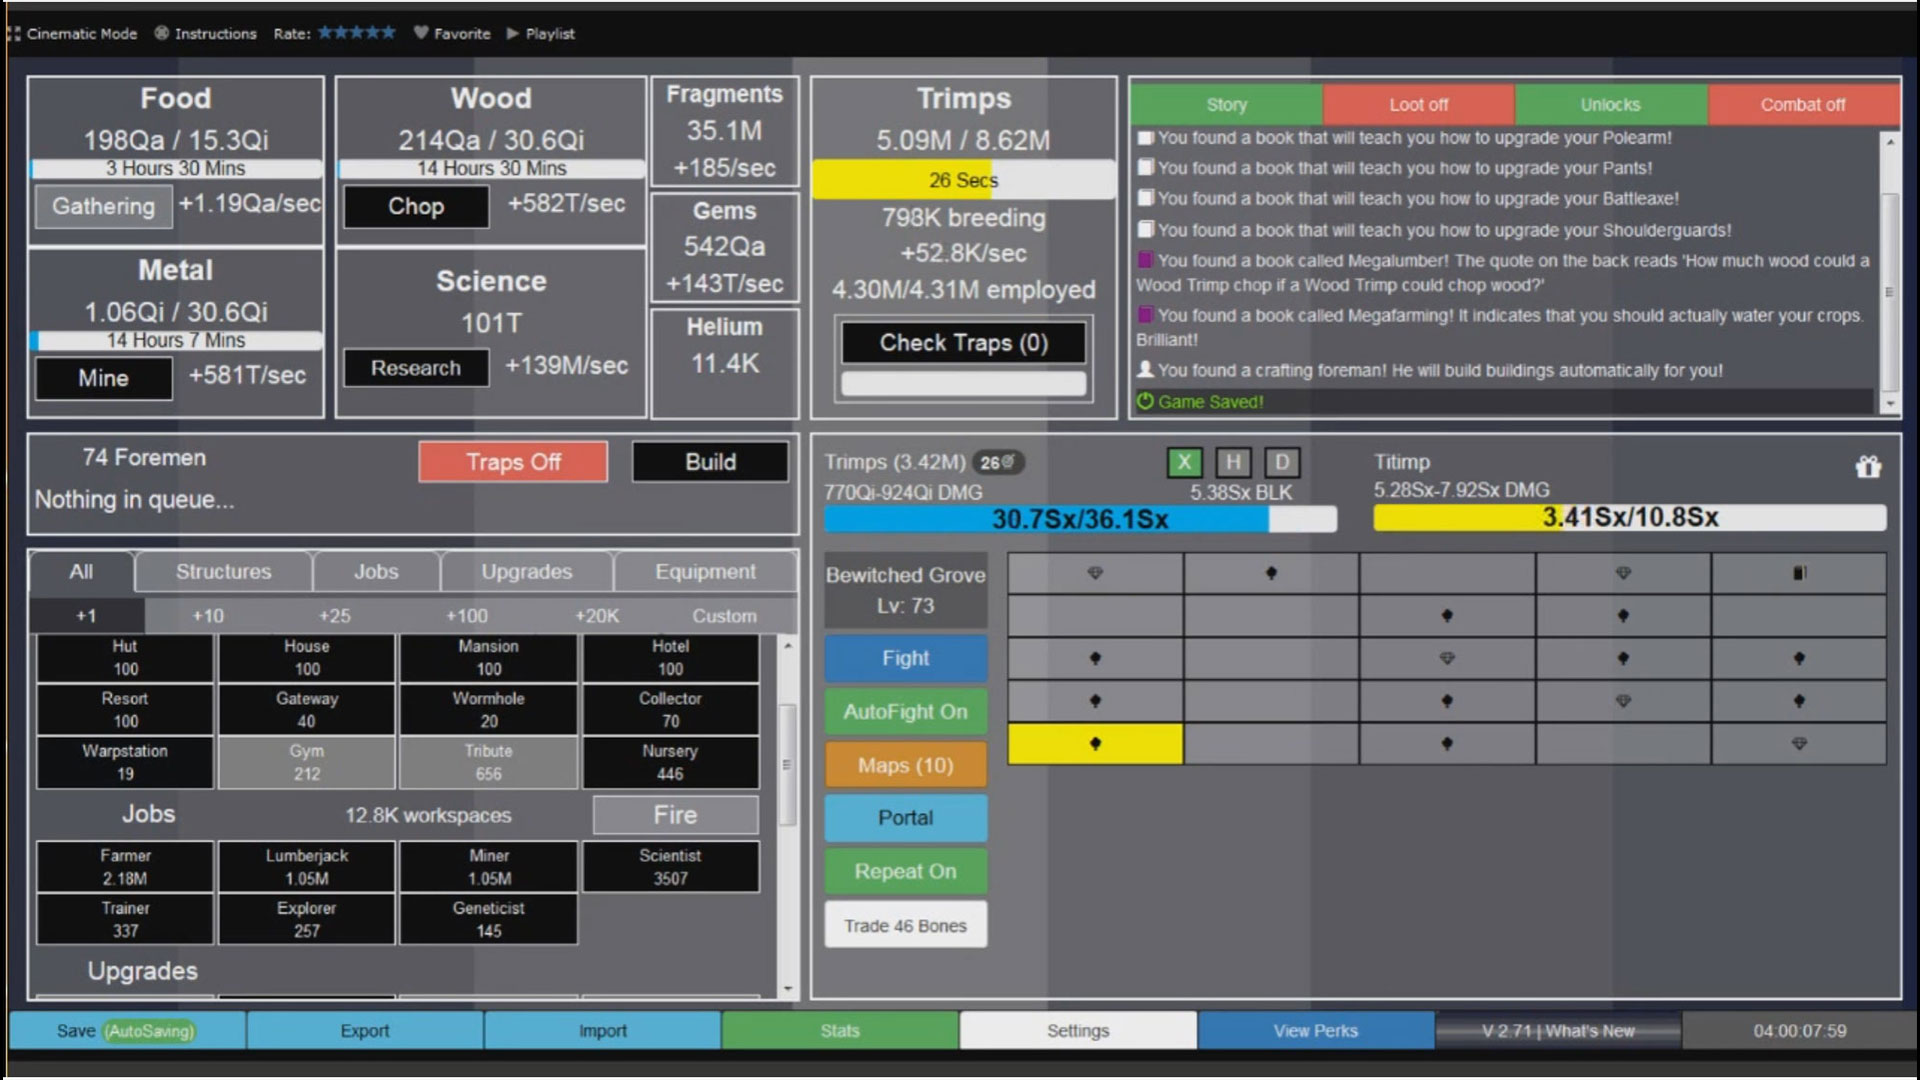The image size is (1920, 1080).
Task: Toggle the Combat off message filter
Action: click(x=1803, y=104)
